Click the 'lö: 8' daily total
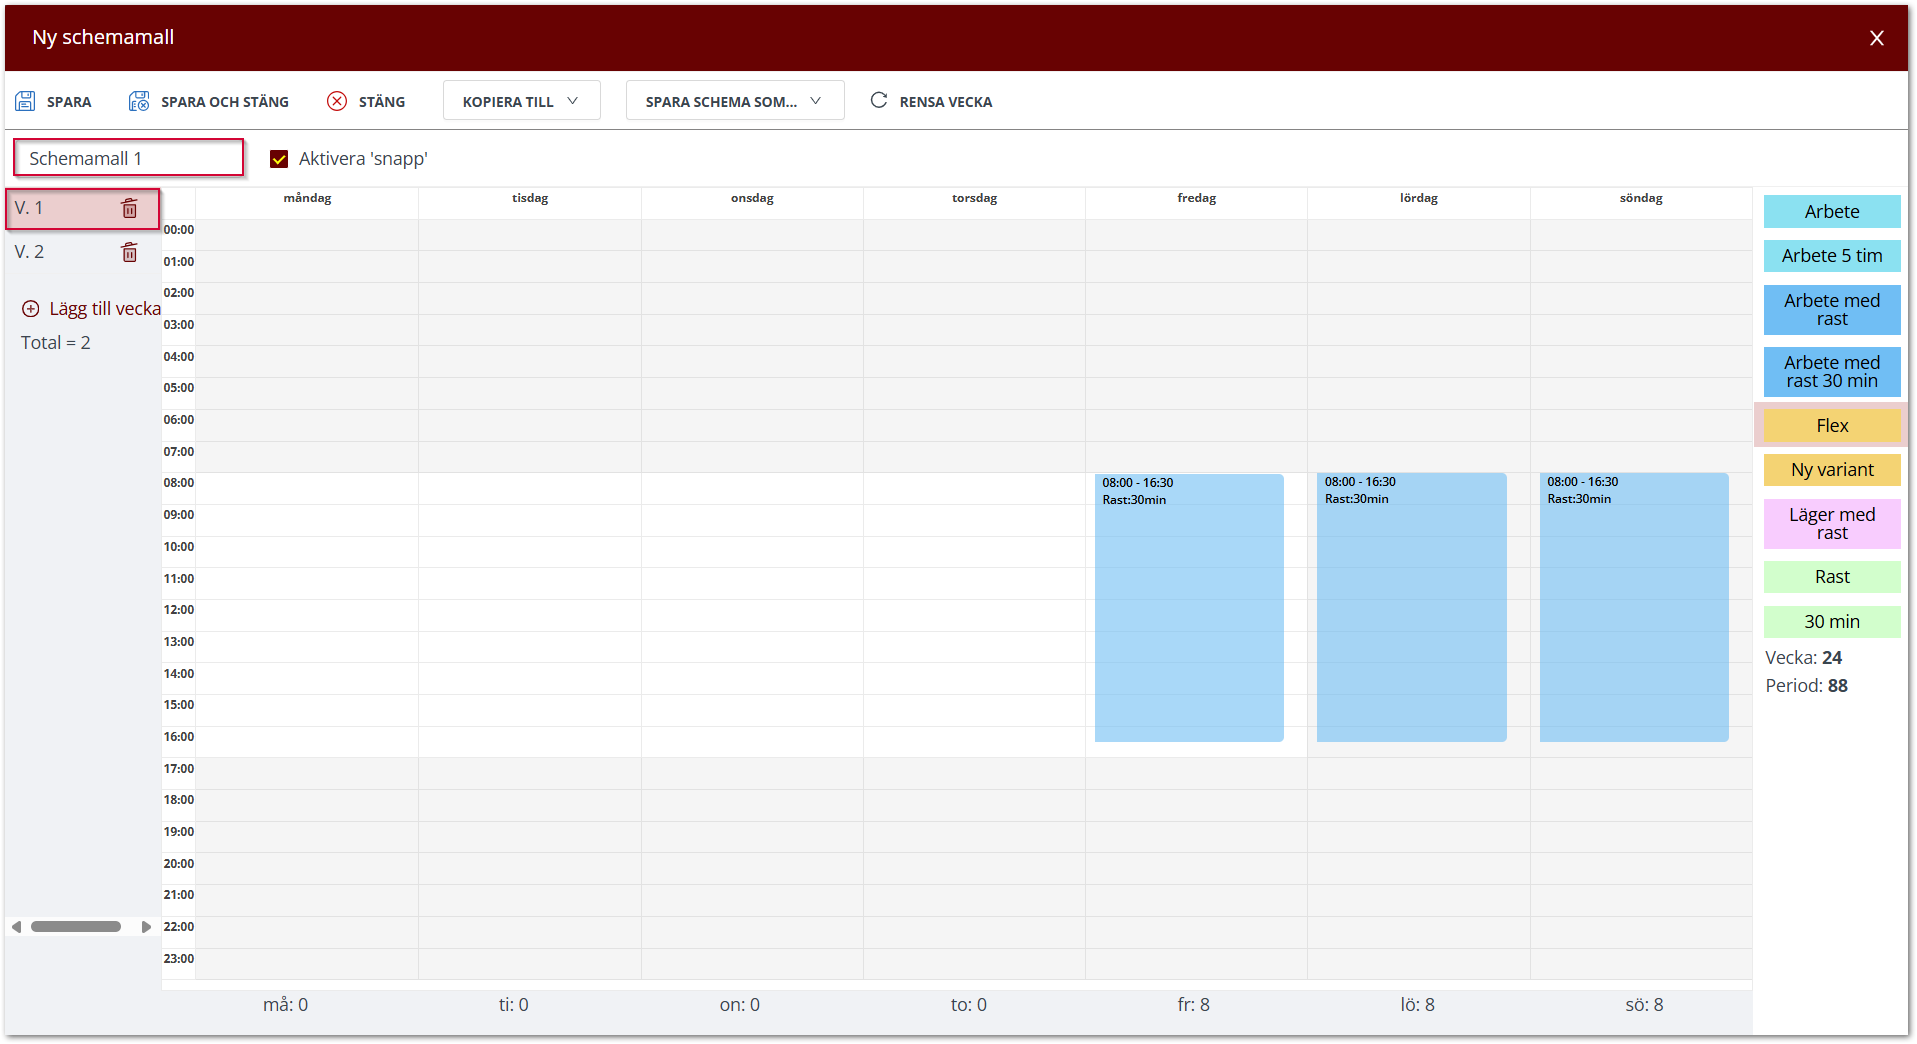The width and height of the screenshot is (1917, 1044). coord(1417,1005)
